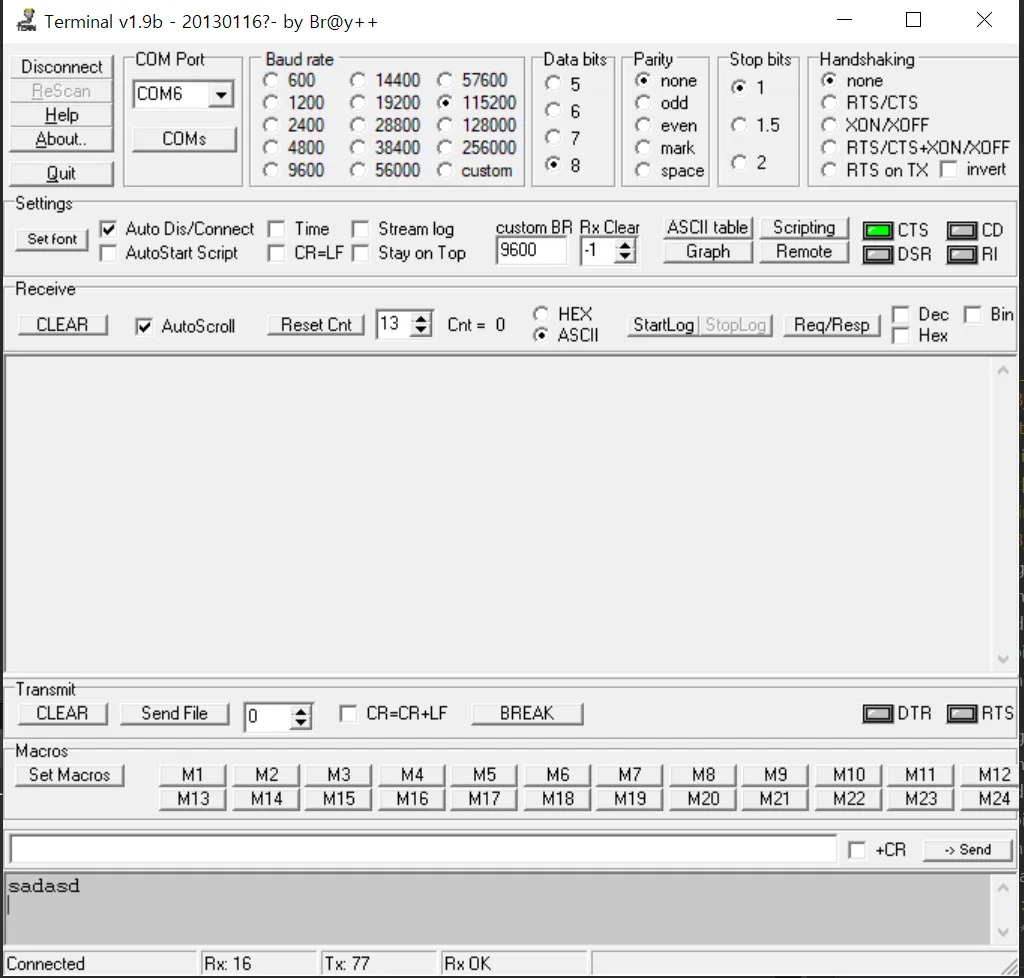Increase the Transmit delay spinner

tap(300, 712)
